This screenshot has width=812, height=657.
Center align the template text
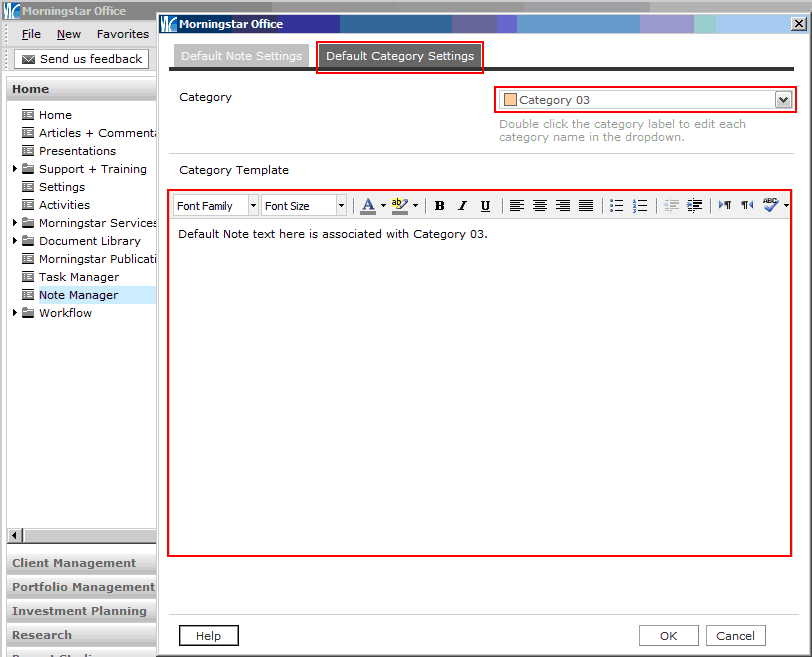540,206
